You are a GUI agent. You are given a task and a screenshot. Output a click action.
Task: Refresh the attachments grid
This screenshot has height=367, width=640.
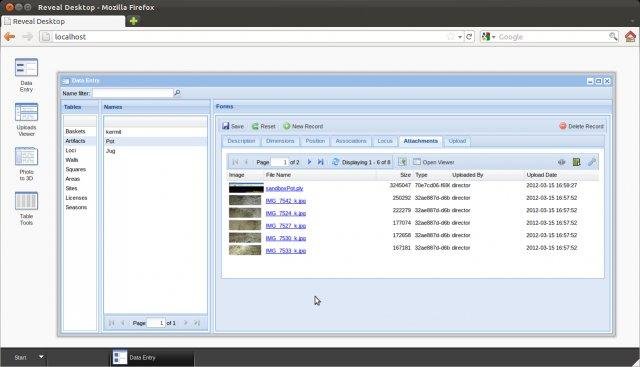click(x=336, y=162)
